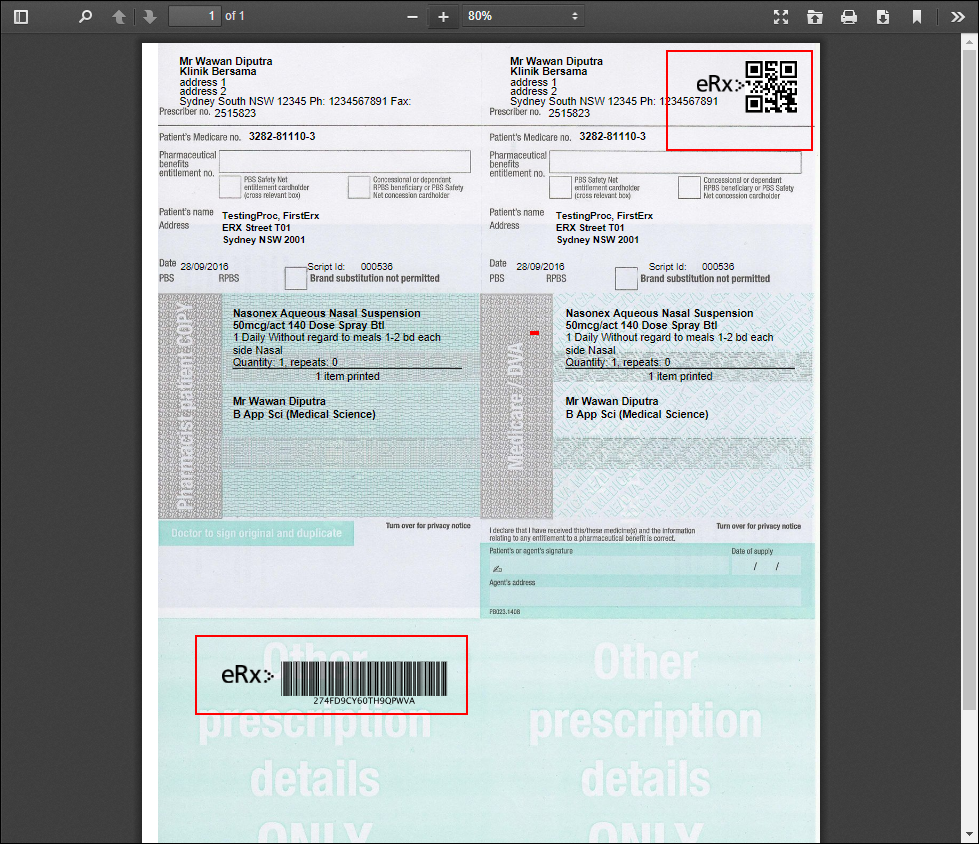Zoom in with the plus button
The width and height of the screenshot is (979, 844).
point(443,17)
